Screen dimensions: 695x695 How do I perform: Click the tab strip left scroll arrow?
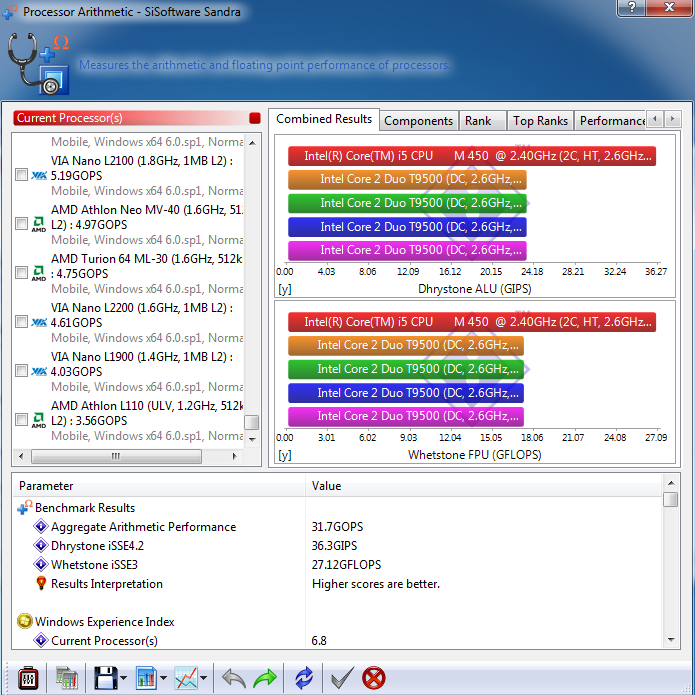(655, 119)
